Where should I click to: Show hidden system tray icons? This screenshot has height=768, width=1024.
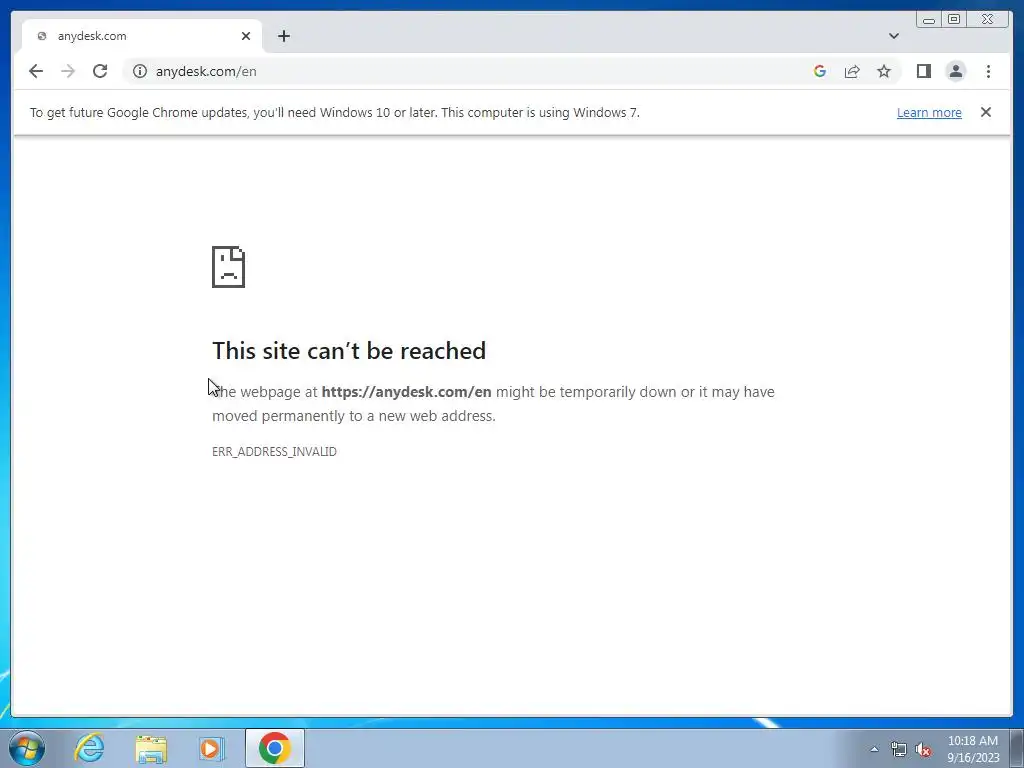pos(874,749)
